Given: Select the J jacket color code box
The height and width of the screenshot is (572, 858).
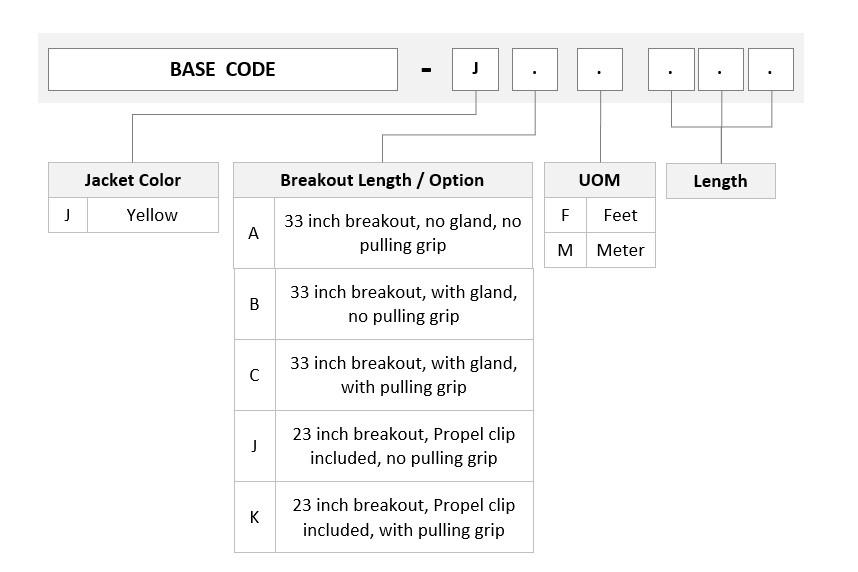Looking at the screenshot, I should pyautogui.click(x=475, y=70).
